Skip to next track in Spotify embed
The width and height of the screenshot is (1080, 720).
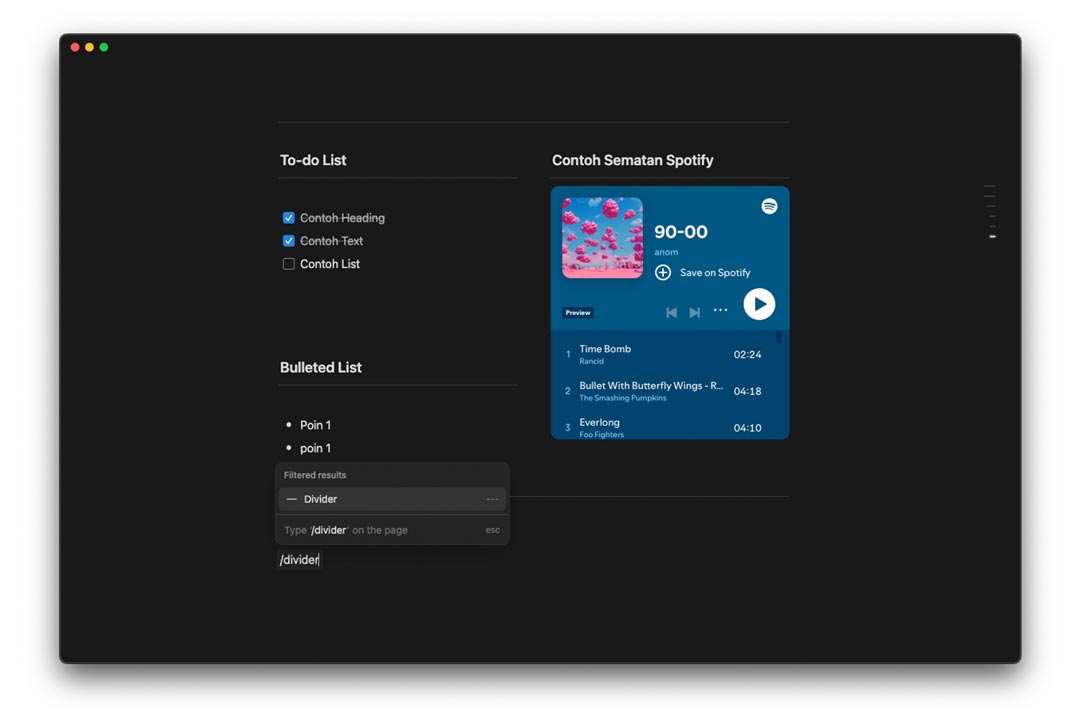pos(695,313)
